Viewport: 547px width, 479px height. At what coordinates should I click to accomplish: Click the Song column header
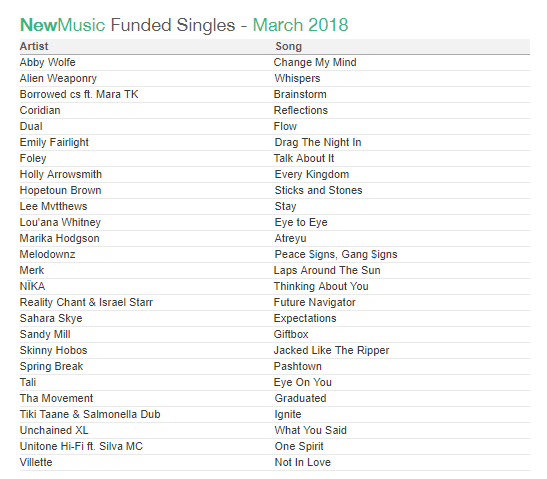(289, 46)
